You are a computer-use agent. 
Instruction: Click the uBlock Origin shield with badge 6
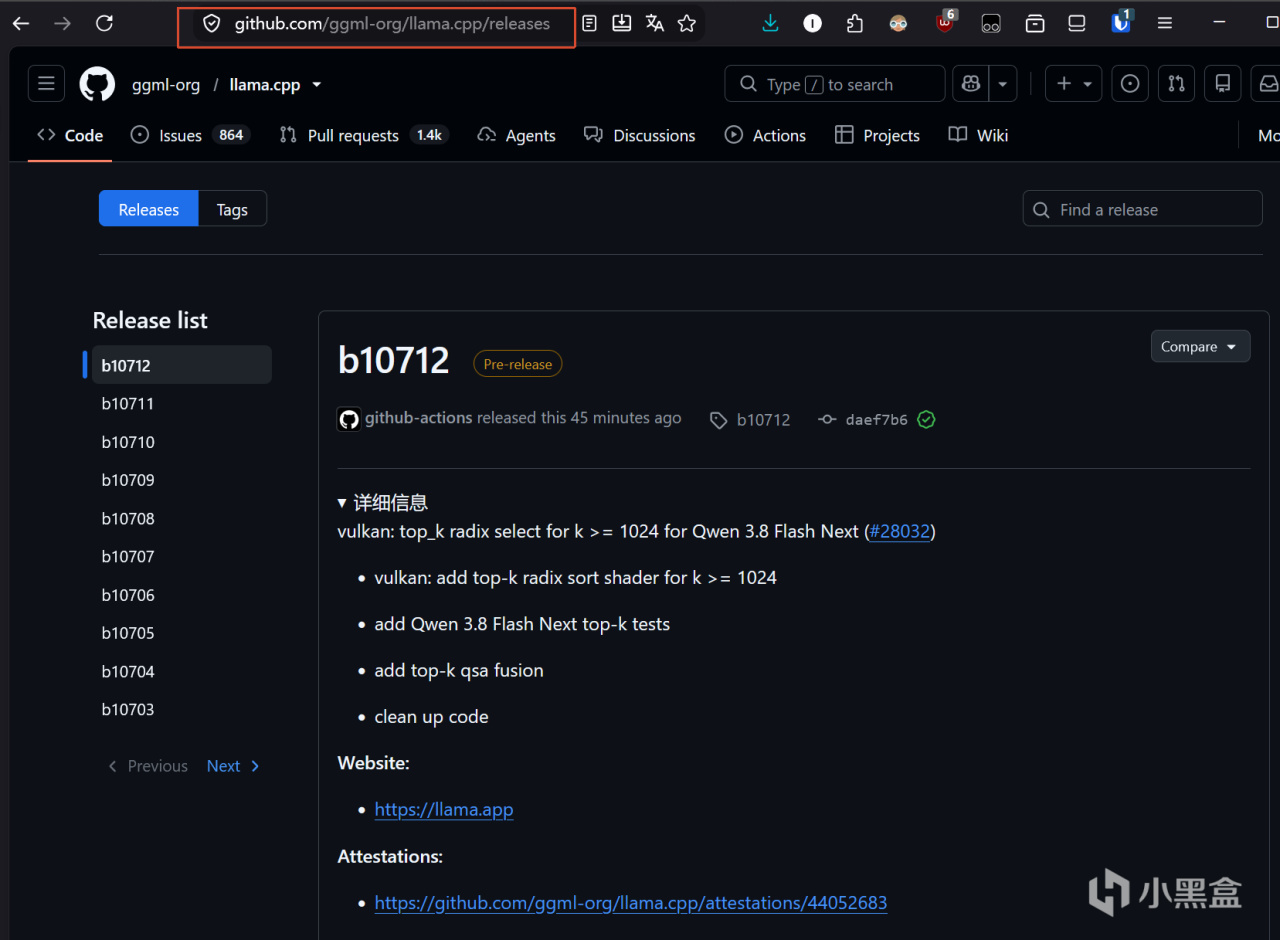[x=945, y=22]
